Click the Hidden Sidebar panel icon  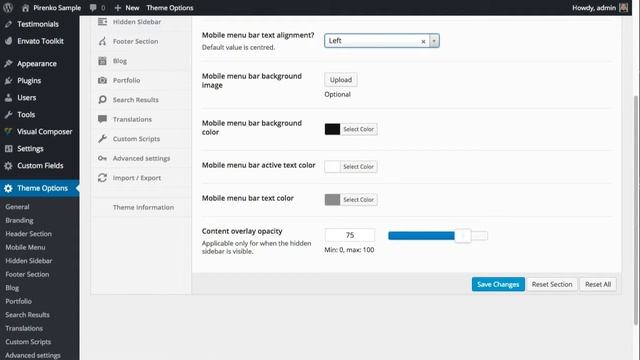[102, 22]
